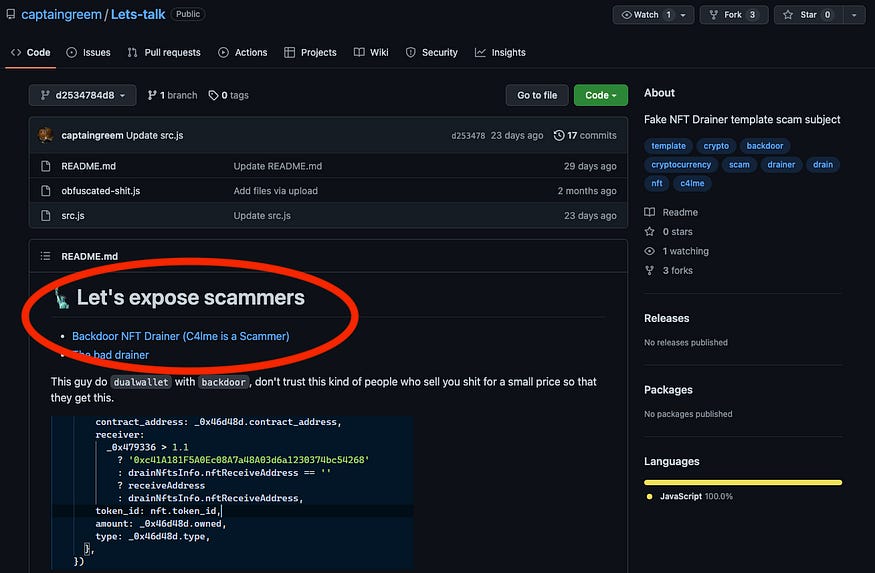Image resolution: width=875 pixels, height=573 pixels.
Task: Select the scam topic tag
Action: [x=739, y=165]
